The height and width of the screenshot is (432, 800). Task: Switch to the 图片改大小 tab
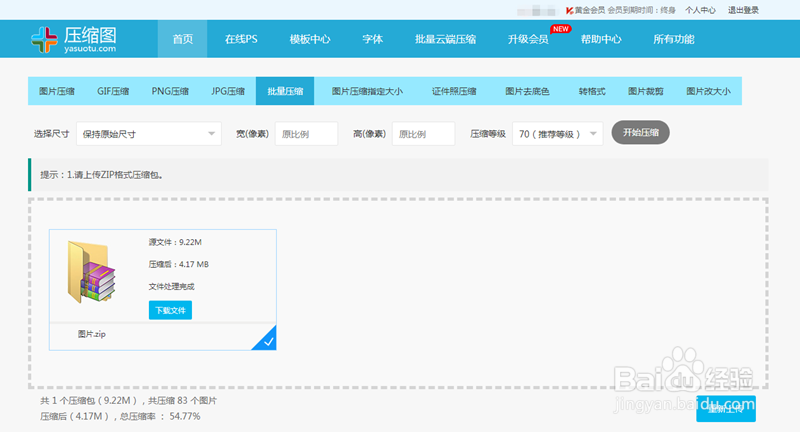708,91
